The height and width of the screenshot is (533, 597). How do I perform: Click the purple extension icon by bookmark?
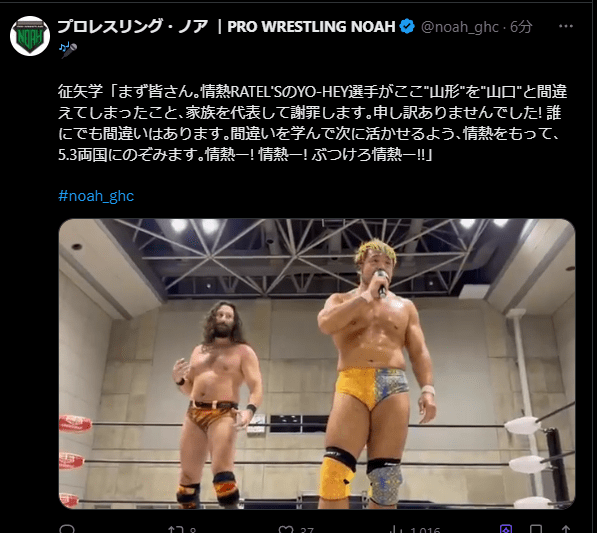[506, 529]
